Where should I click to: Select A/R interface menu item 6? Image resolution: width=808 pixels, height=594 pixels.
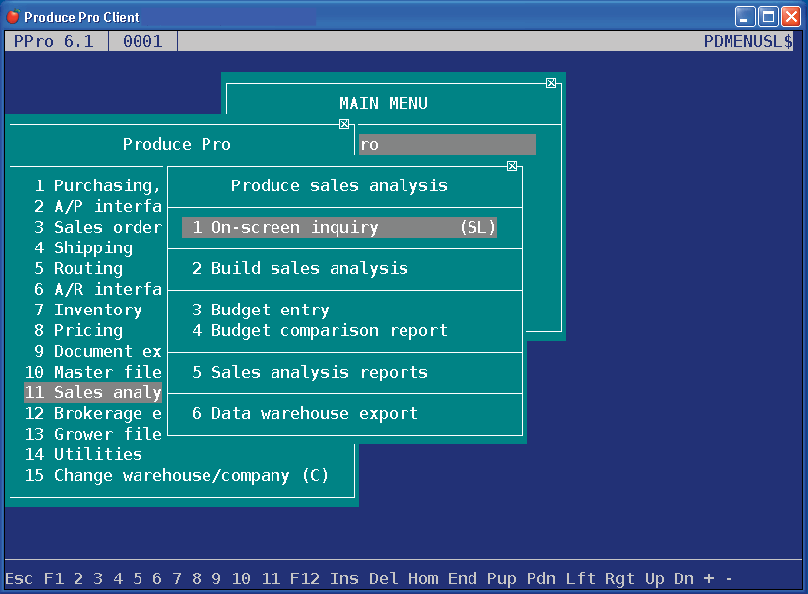[98, 289]
